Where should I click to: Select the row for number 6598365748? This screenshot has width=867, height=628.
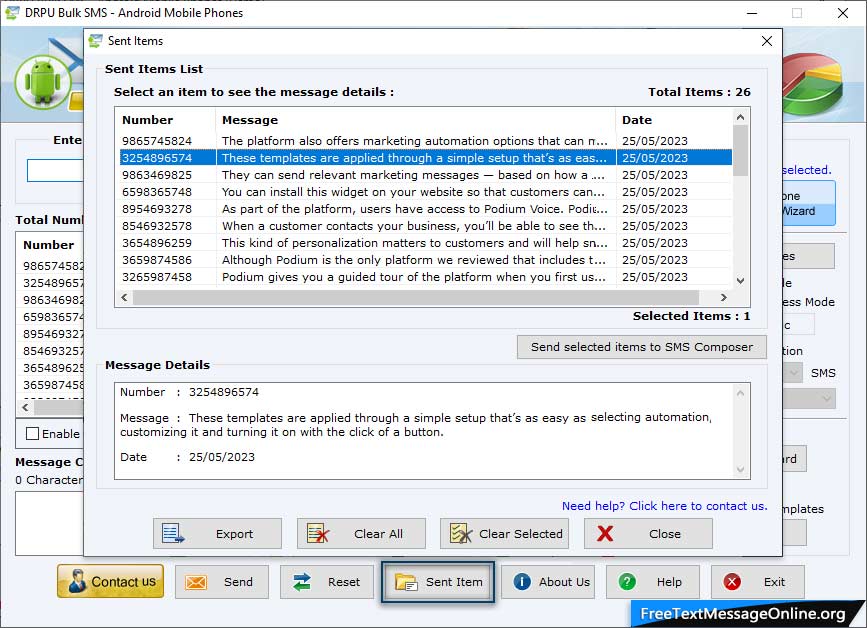tap(426, 192)
